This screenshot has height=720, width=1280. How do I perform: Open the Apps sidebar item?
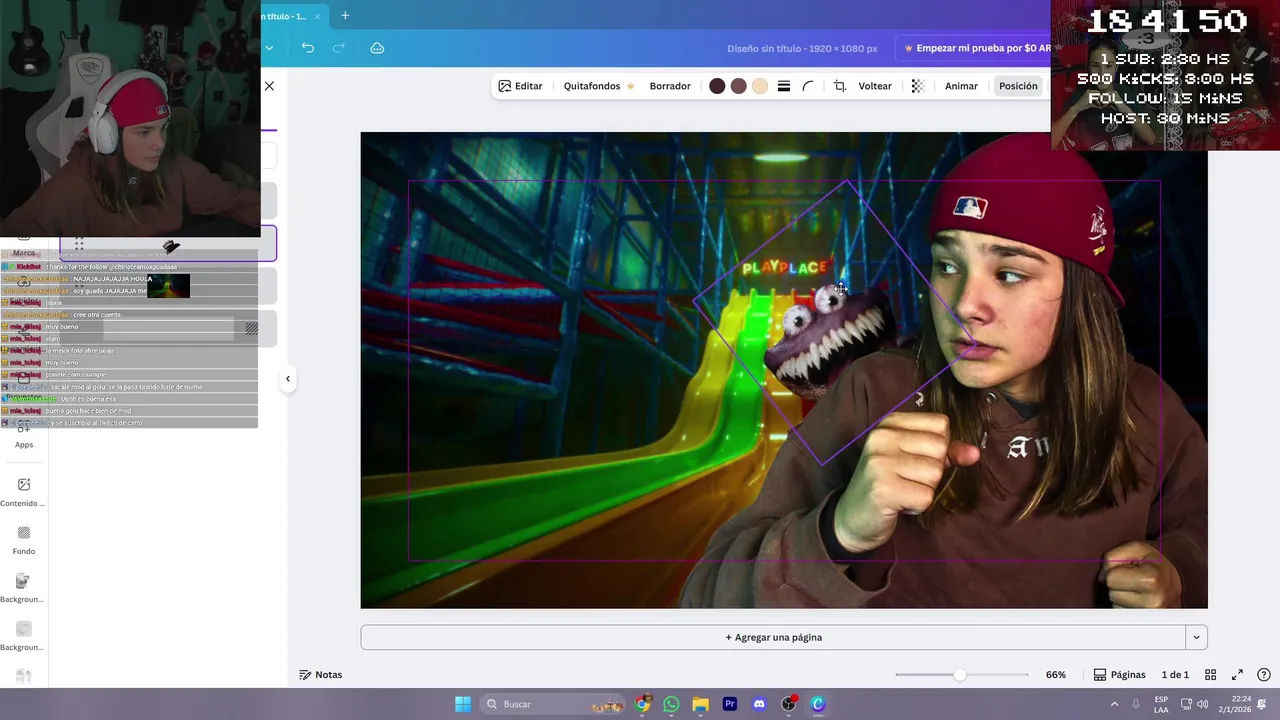tap(24, 436)
